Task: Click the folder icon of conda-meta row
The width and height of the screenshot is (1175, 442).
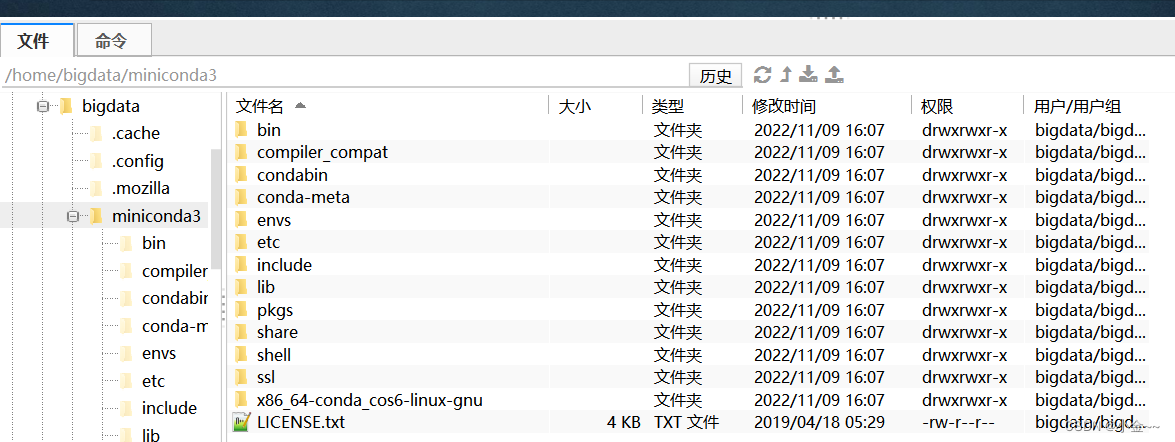Action: point(241,197)
